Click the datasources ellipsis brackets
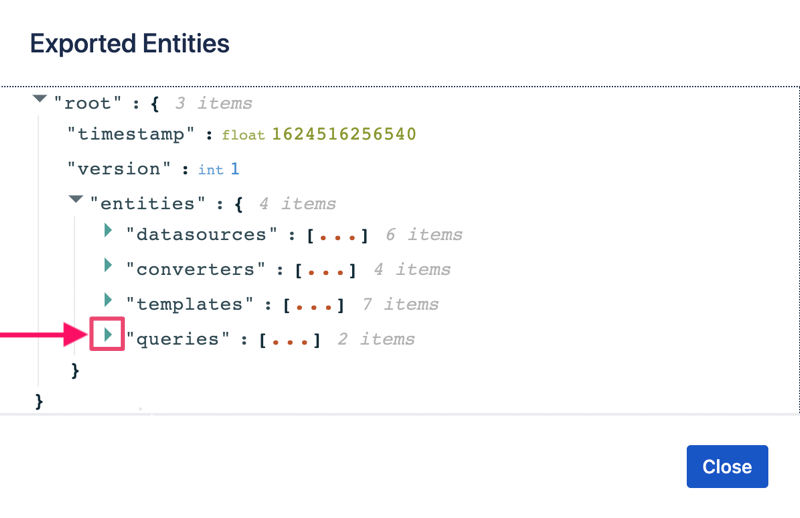 tap(337, 236)
